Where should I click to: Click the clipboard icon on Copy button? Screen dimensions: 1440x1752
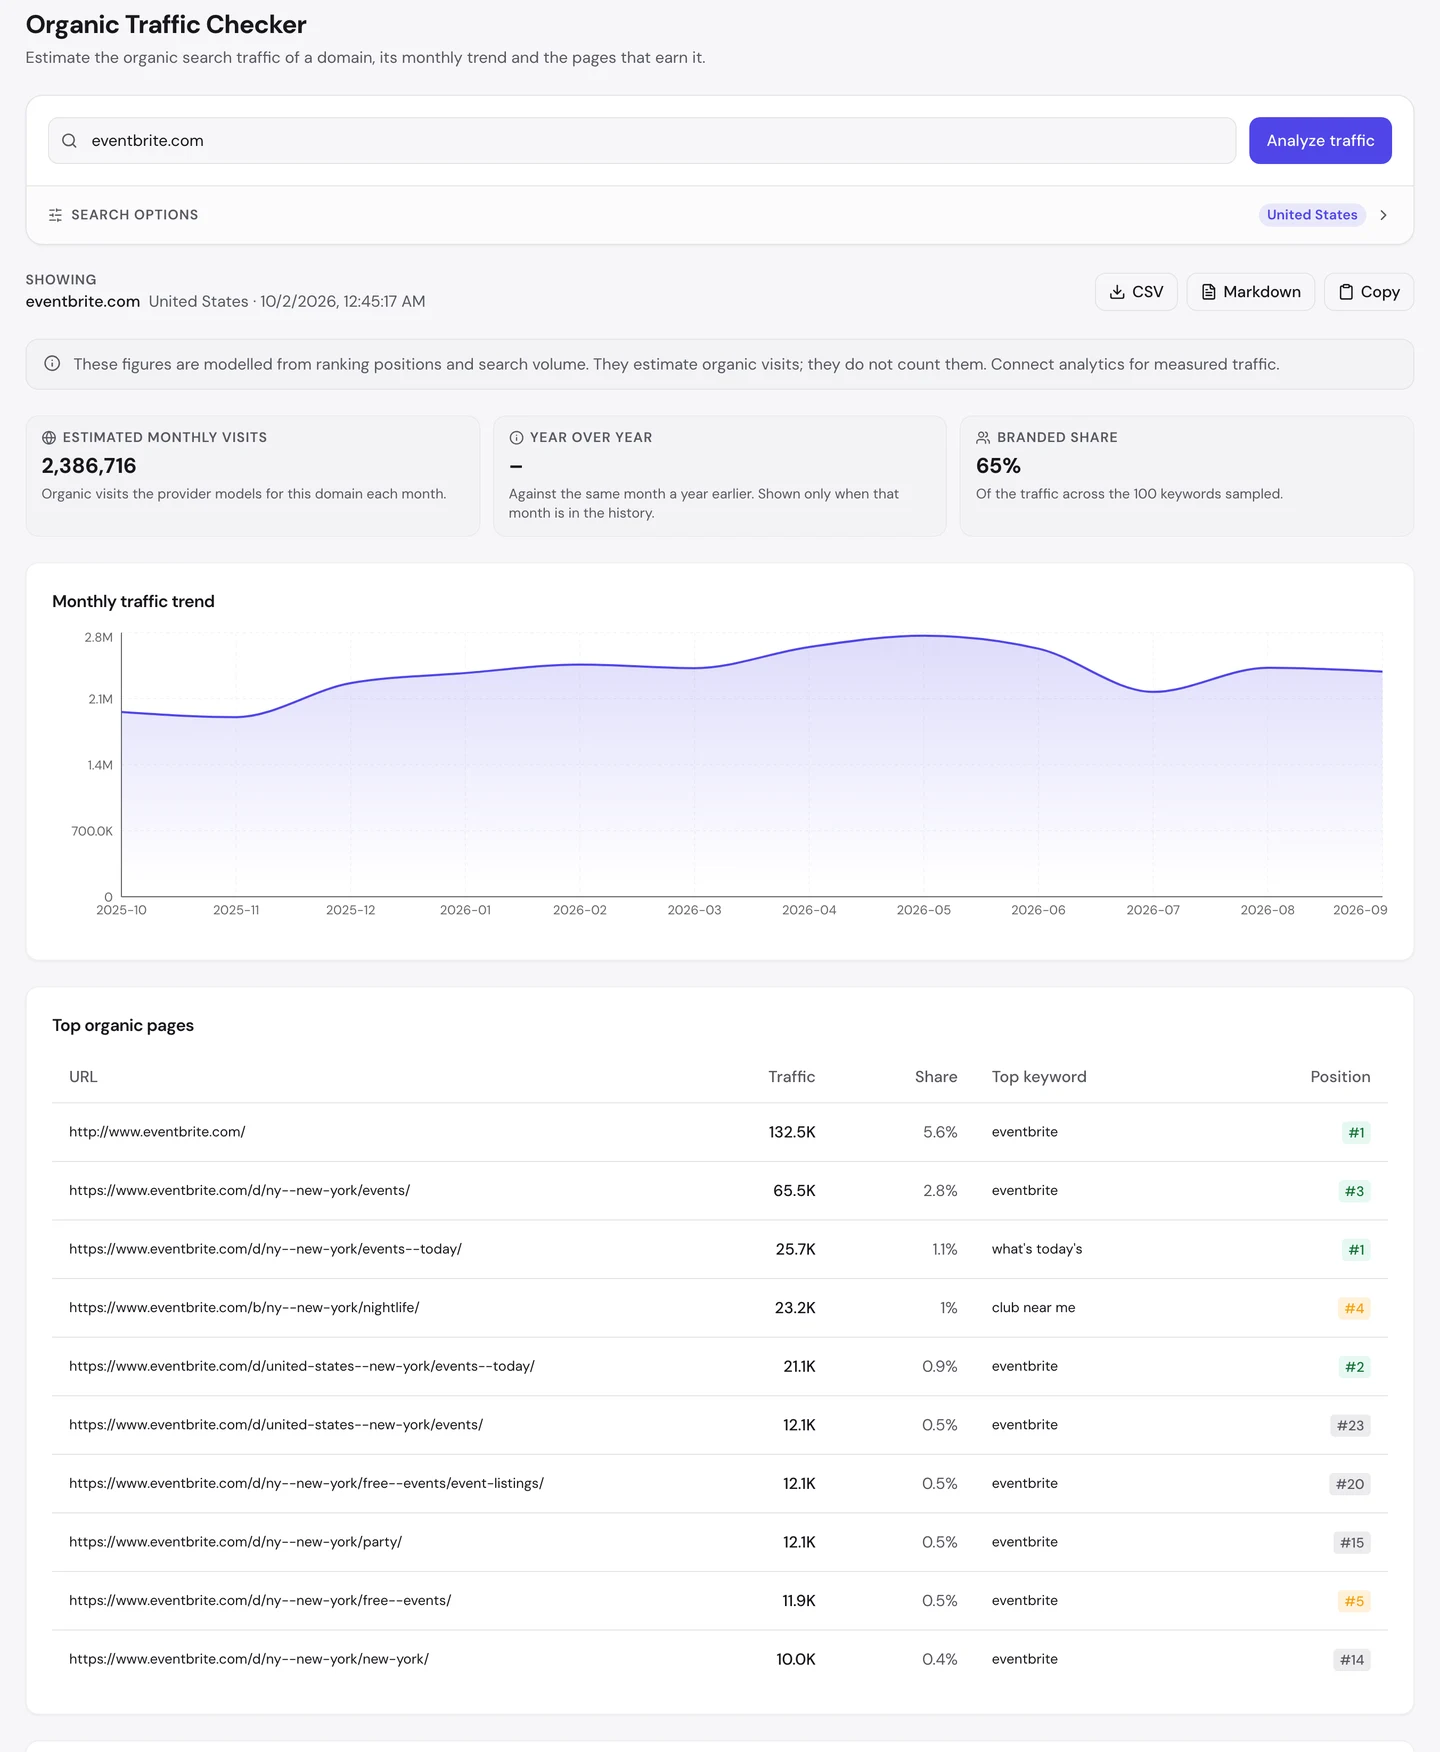point(1346,292)
